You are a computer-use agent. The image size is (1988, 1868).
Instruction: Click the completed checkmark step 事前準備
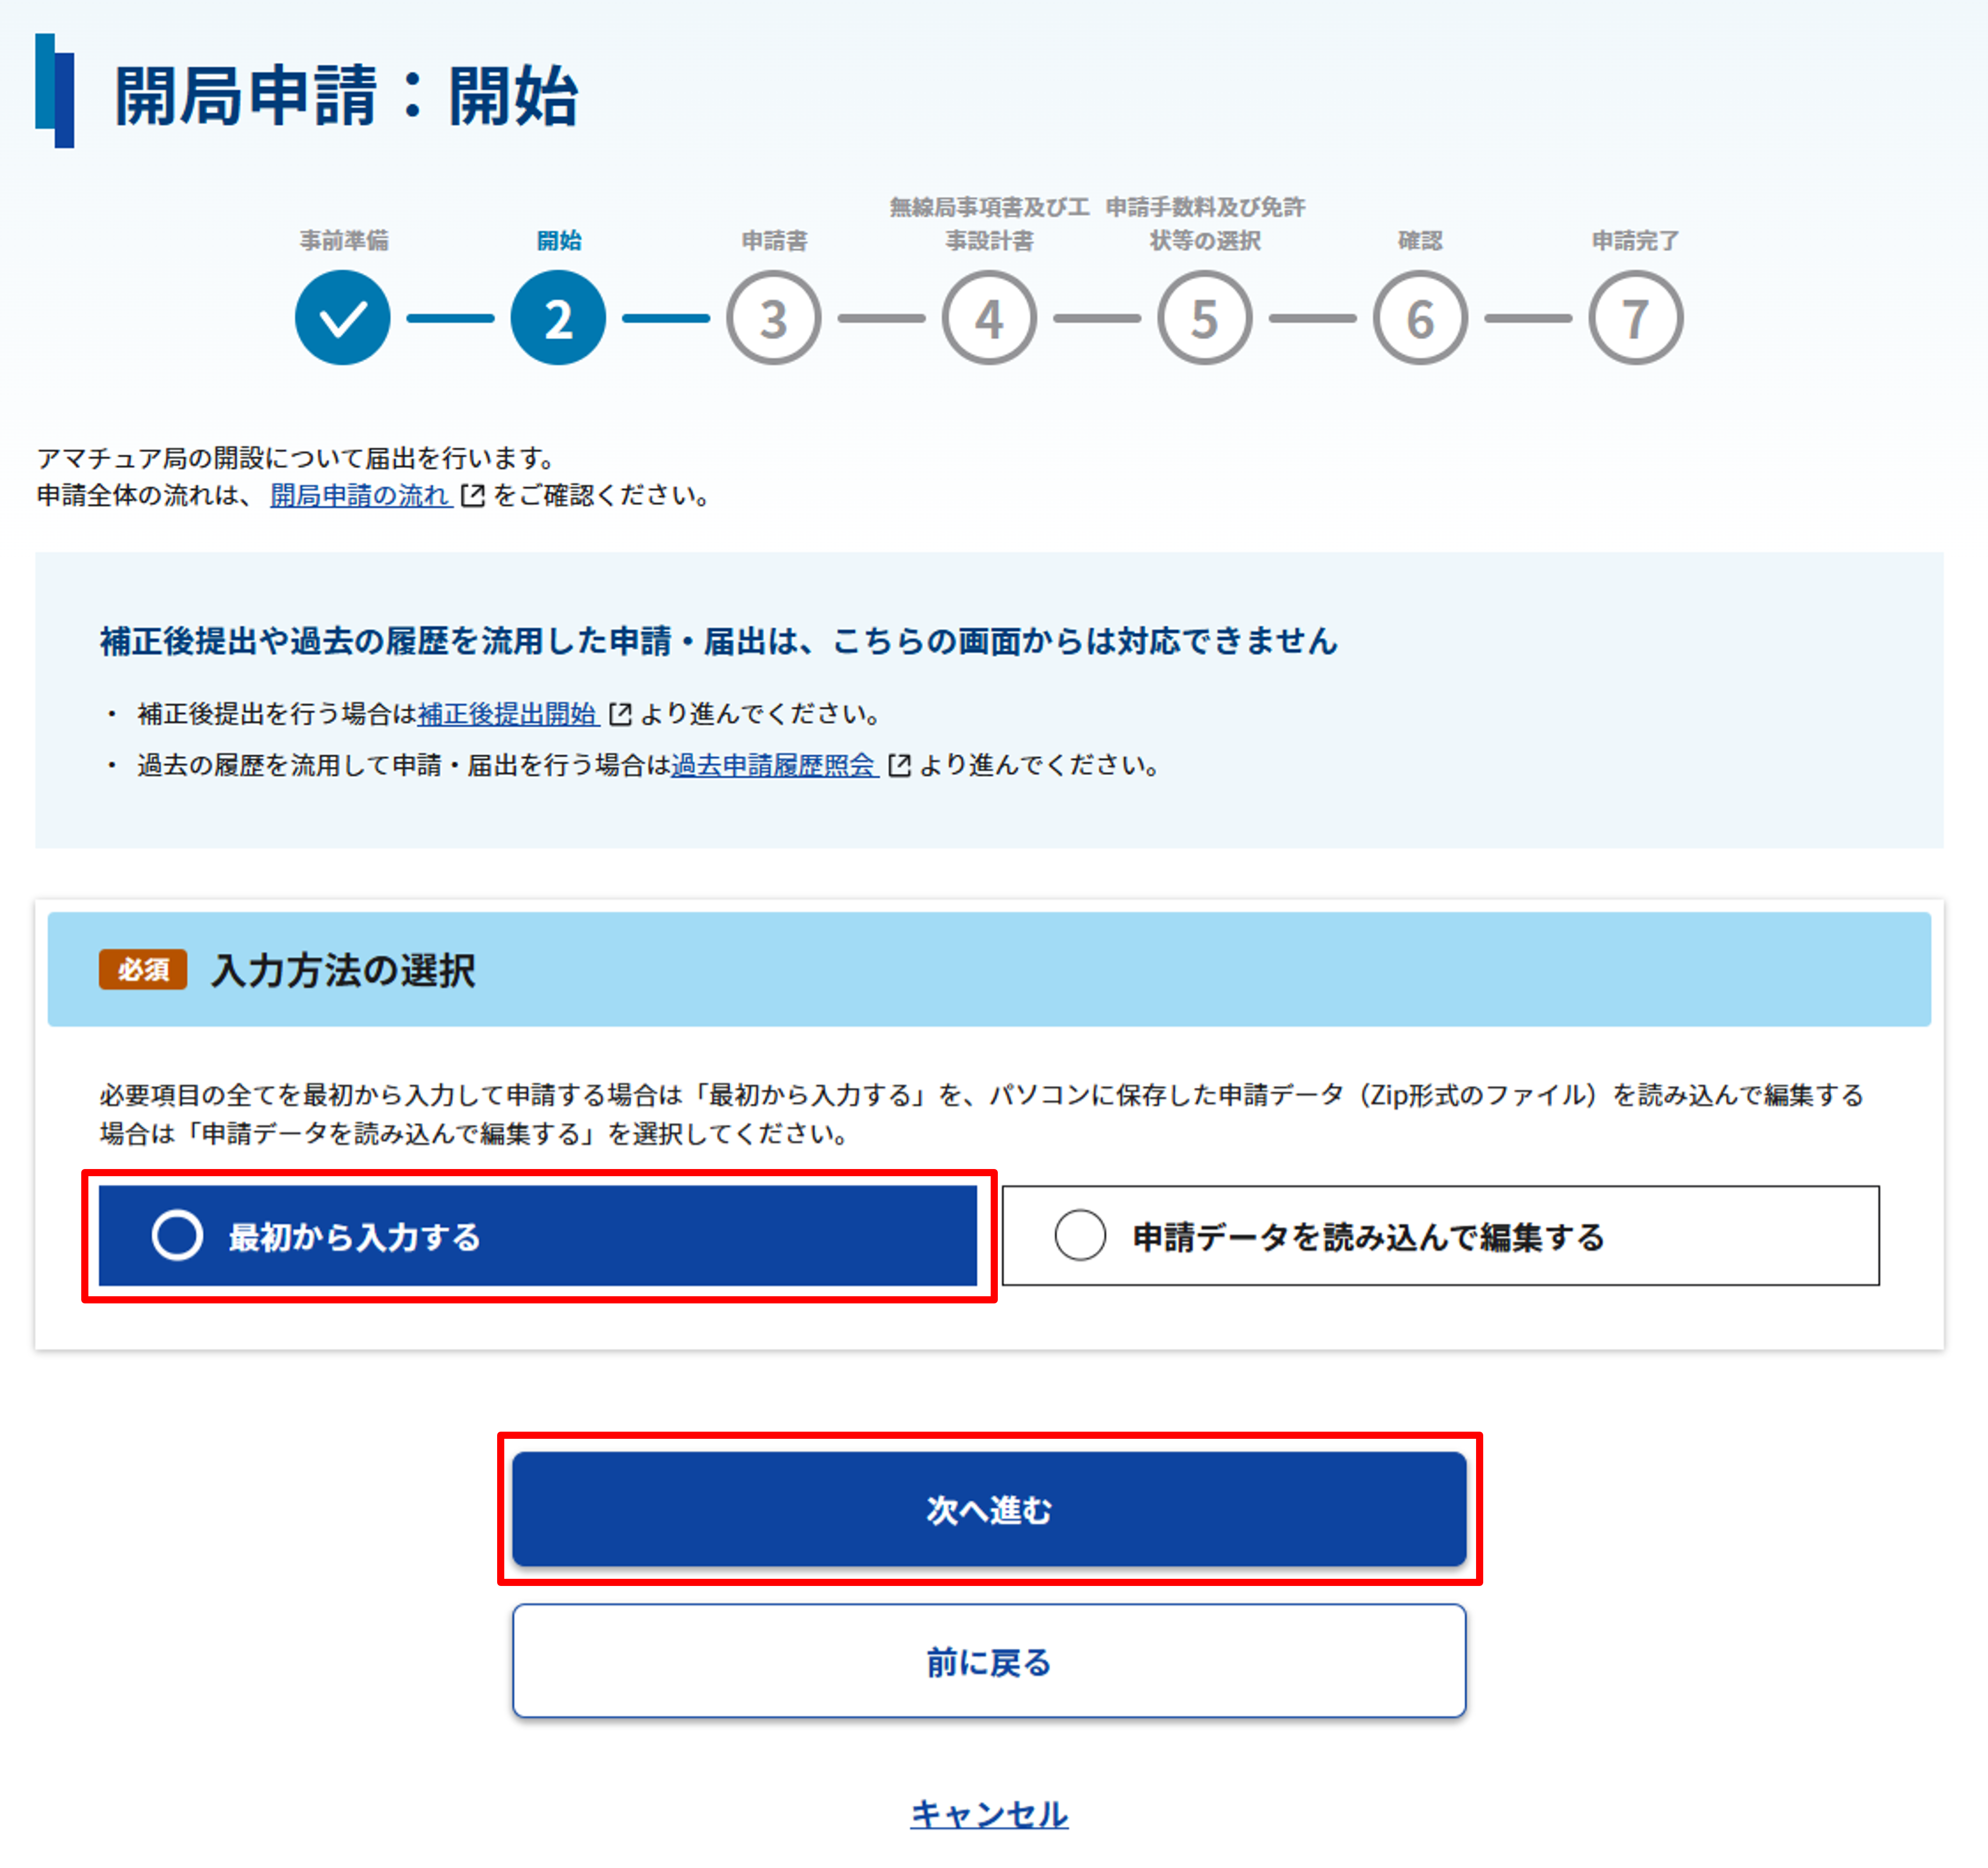[342, 318]
